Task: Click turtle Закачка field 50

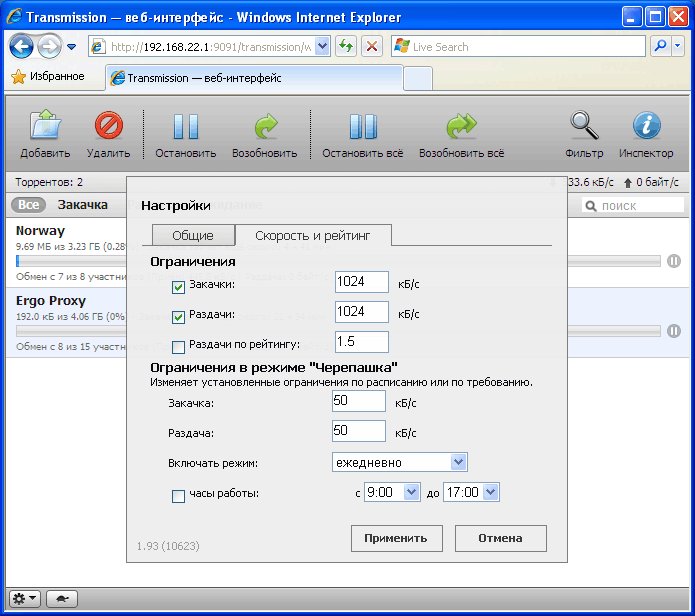Action: 359,401
